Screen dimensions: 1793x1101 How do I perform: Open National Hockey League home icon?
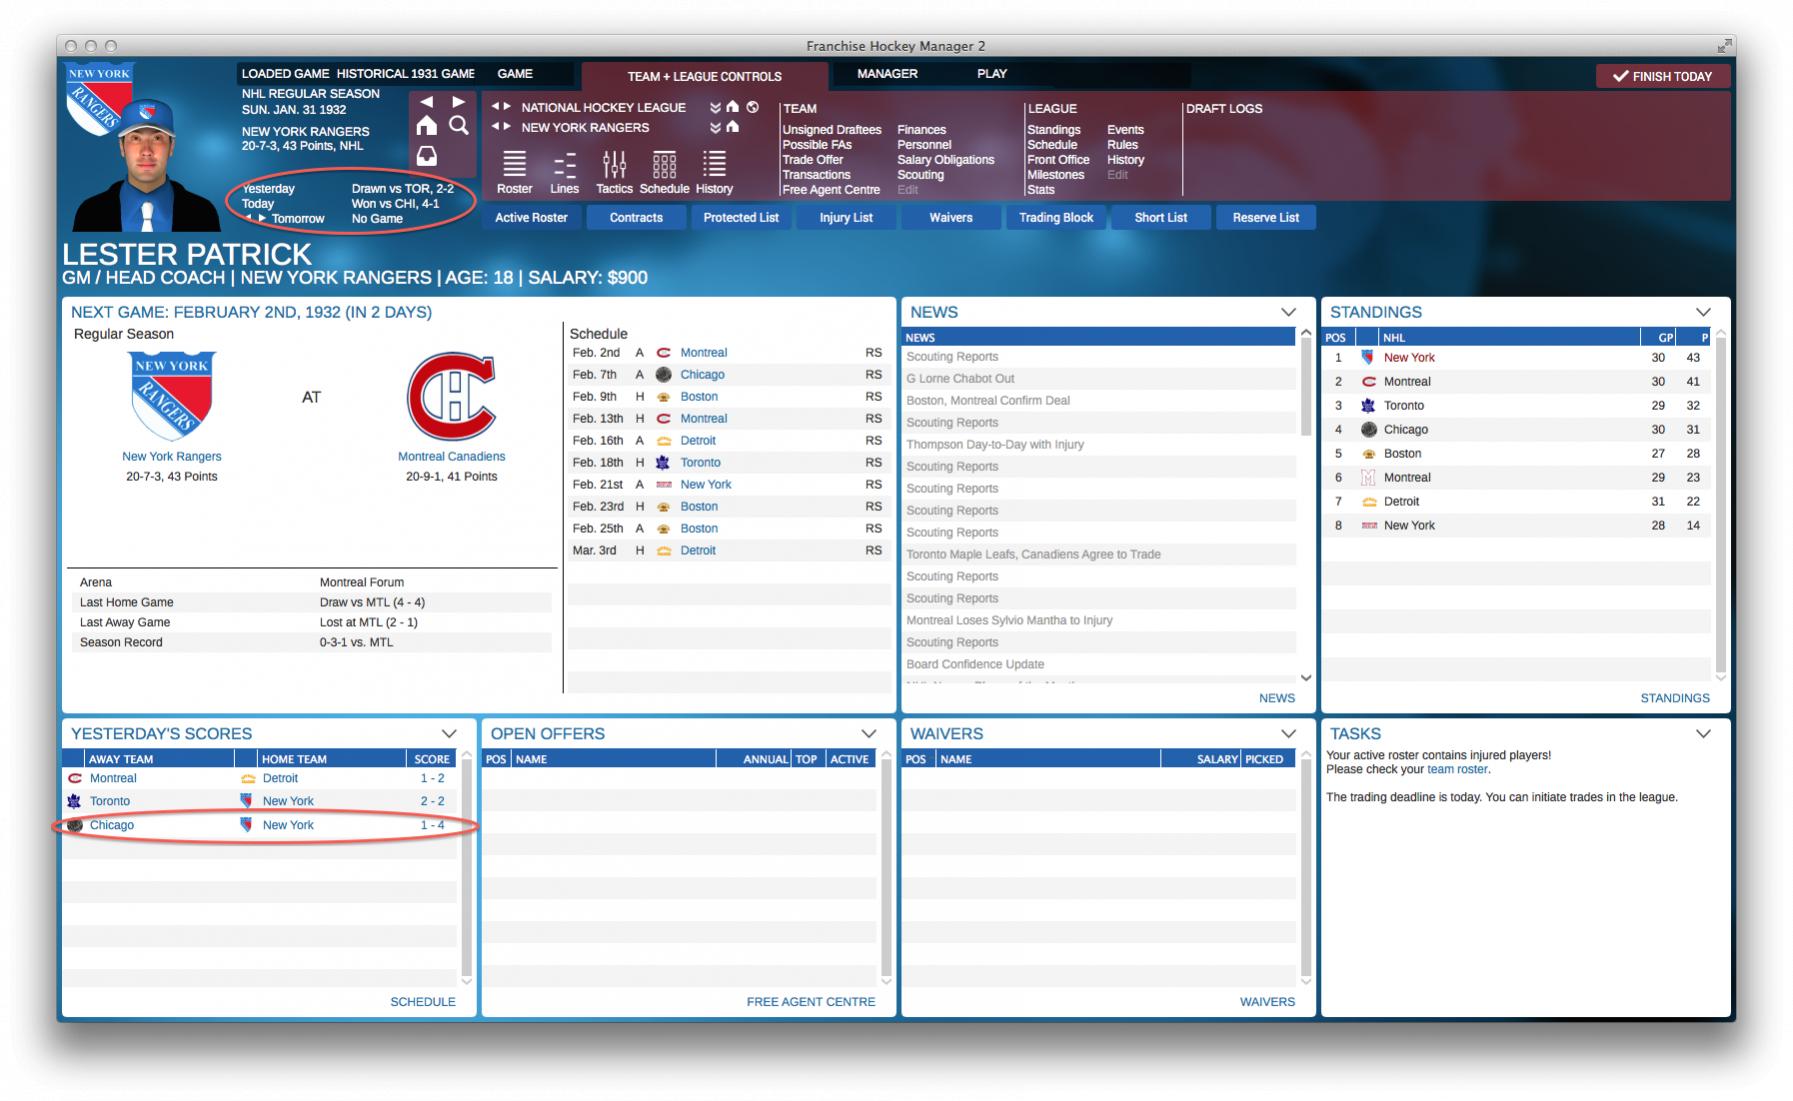tap(733, 107)
